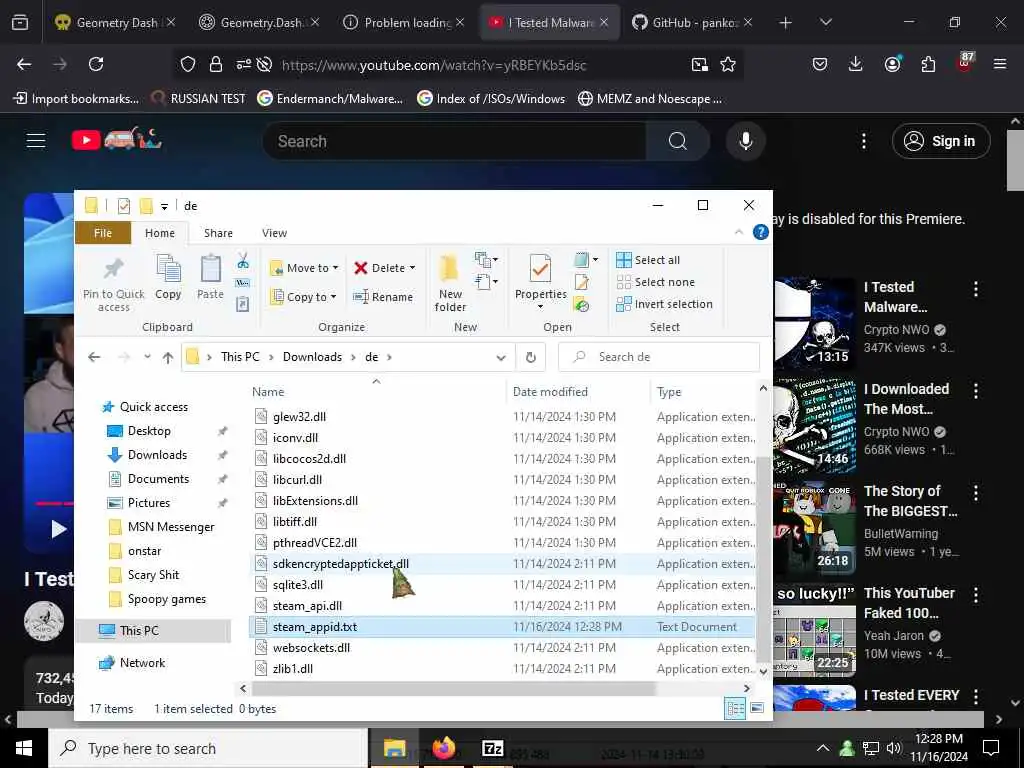This screenshot has height=768, width=1024.
Task: Show hidden system tray icons
Action: point(823,748)
